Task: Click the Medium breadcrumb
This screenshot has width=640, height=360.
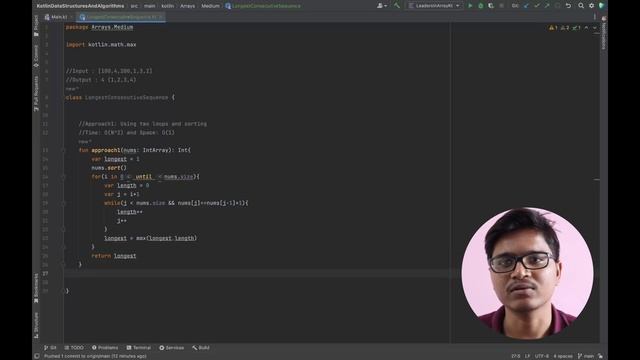Action: [210, 6]
